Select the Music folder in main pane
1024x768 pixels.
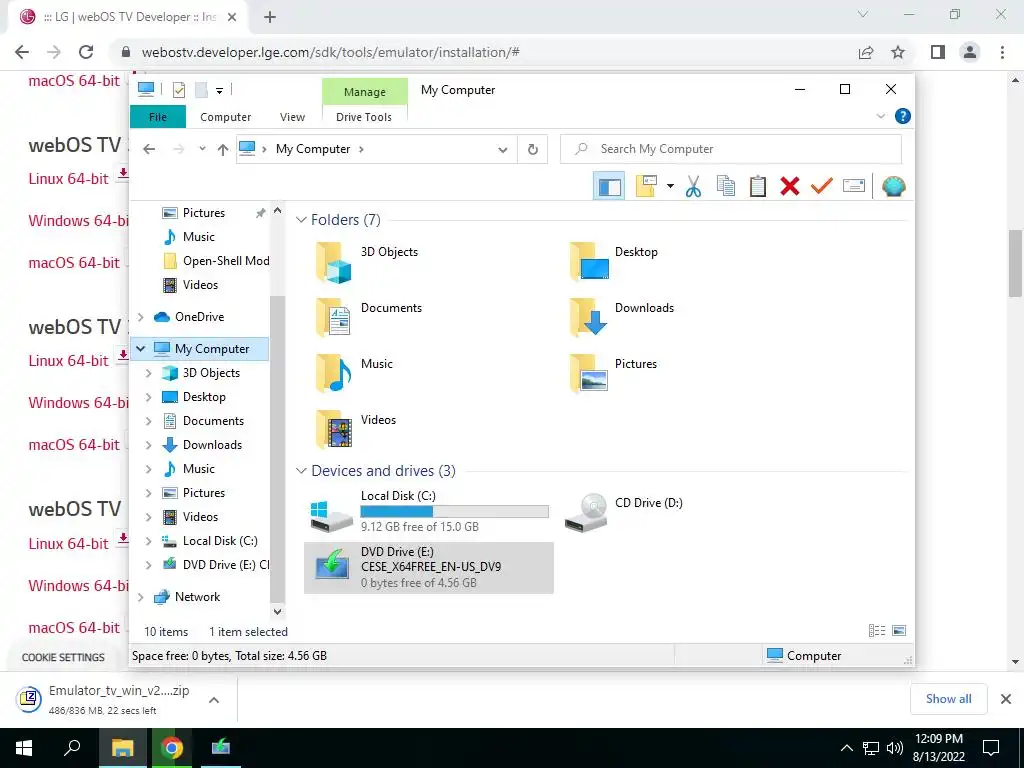pos(355,373)
